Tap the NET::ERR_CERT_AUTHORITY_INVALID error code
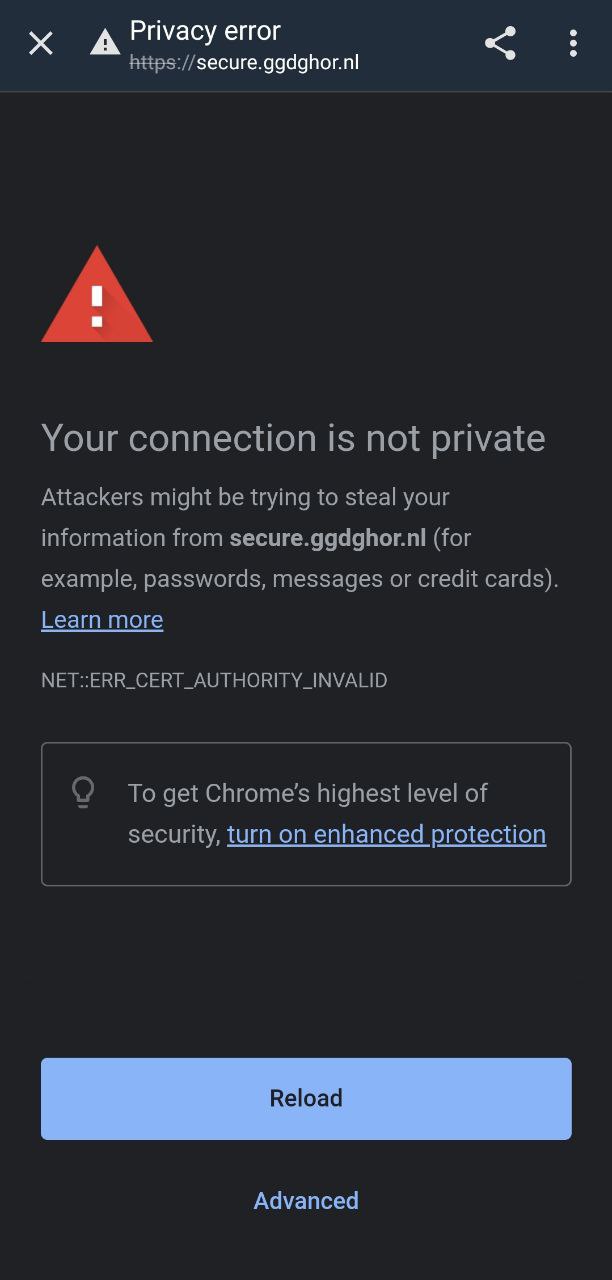 tap(214, 681)
